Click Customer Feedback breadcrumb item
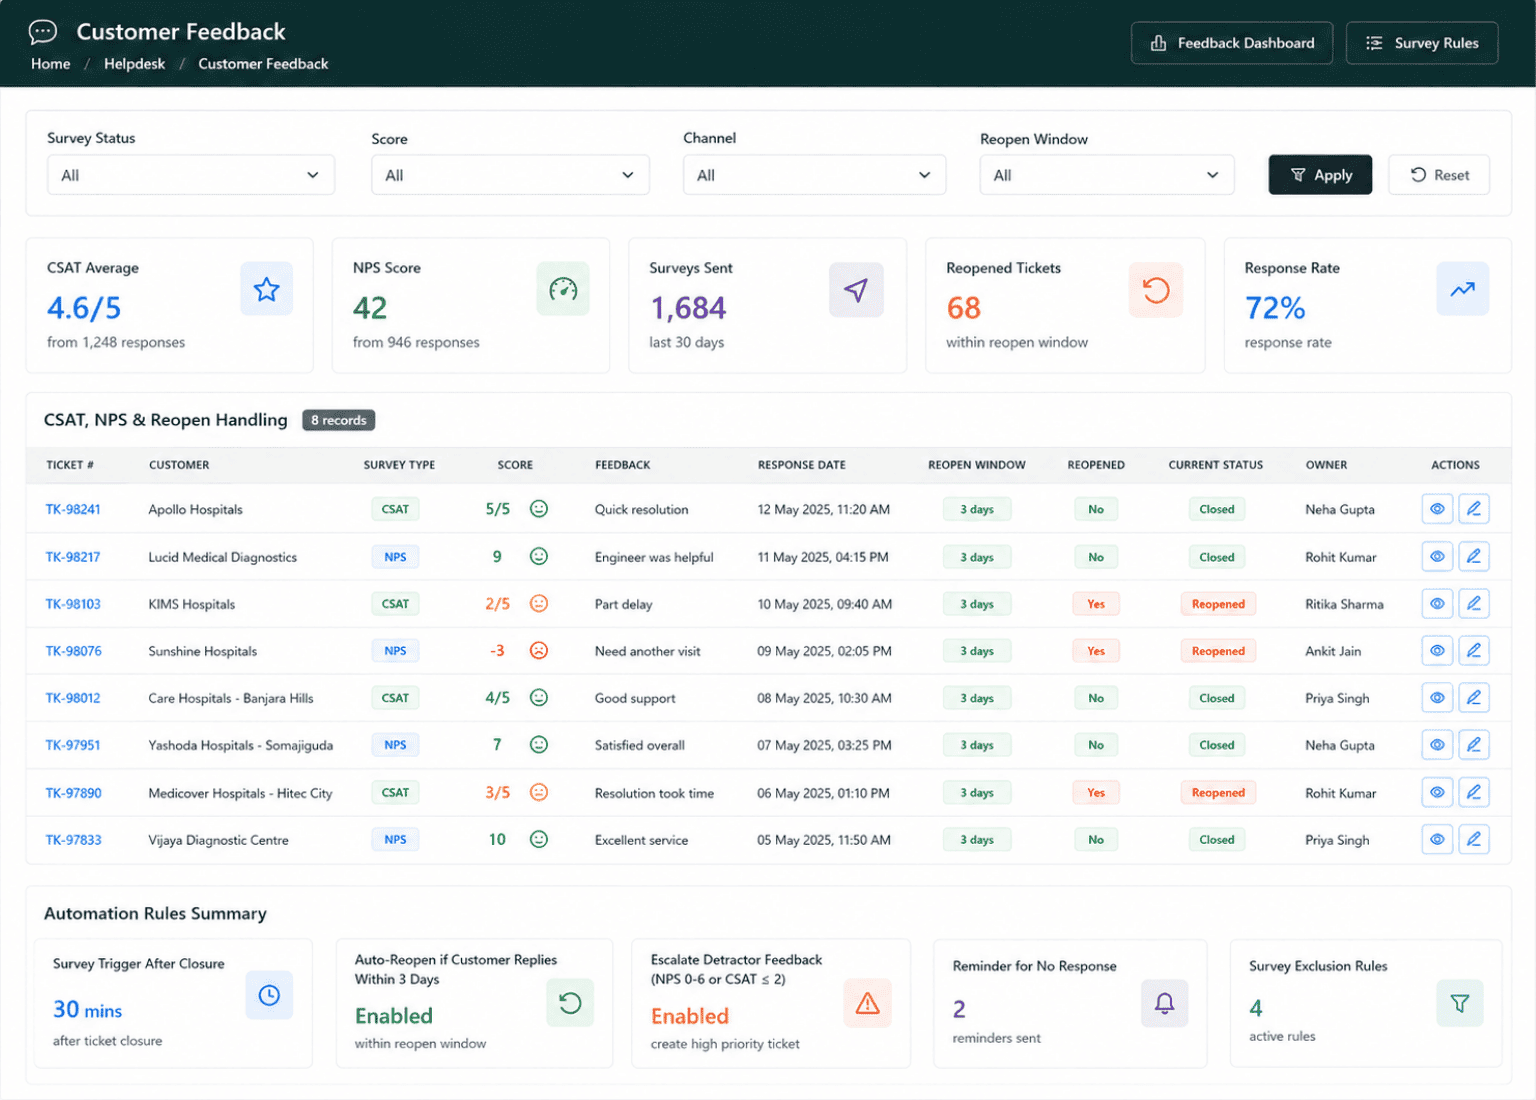The width and height of the screenshot is (1536, 1100). coord(263,64)
